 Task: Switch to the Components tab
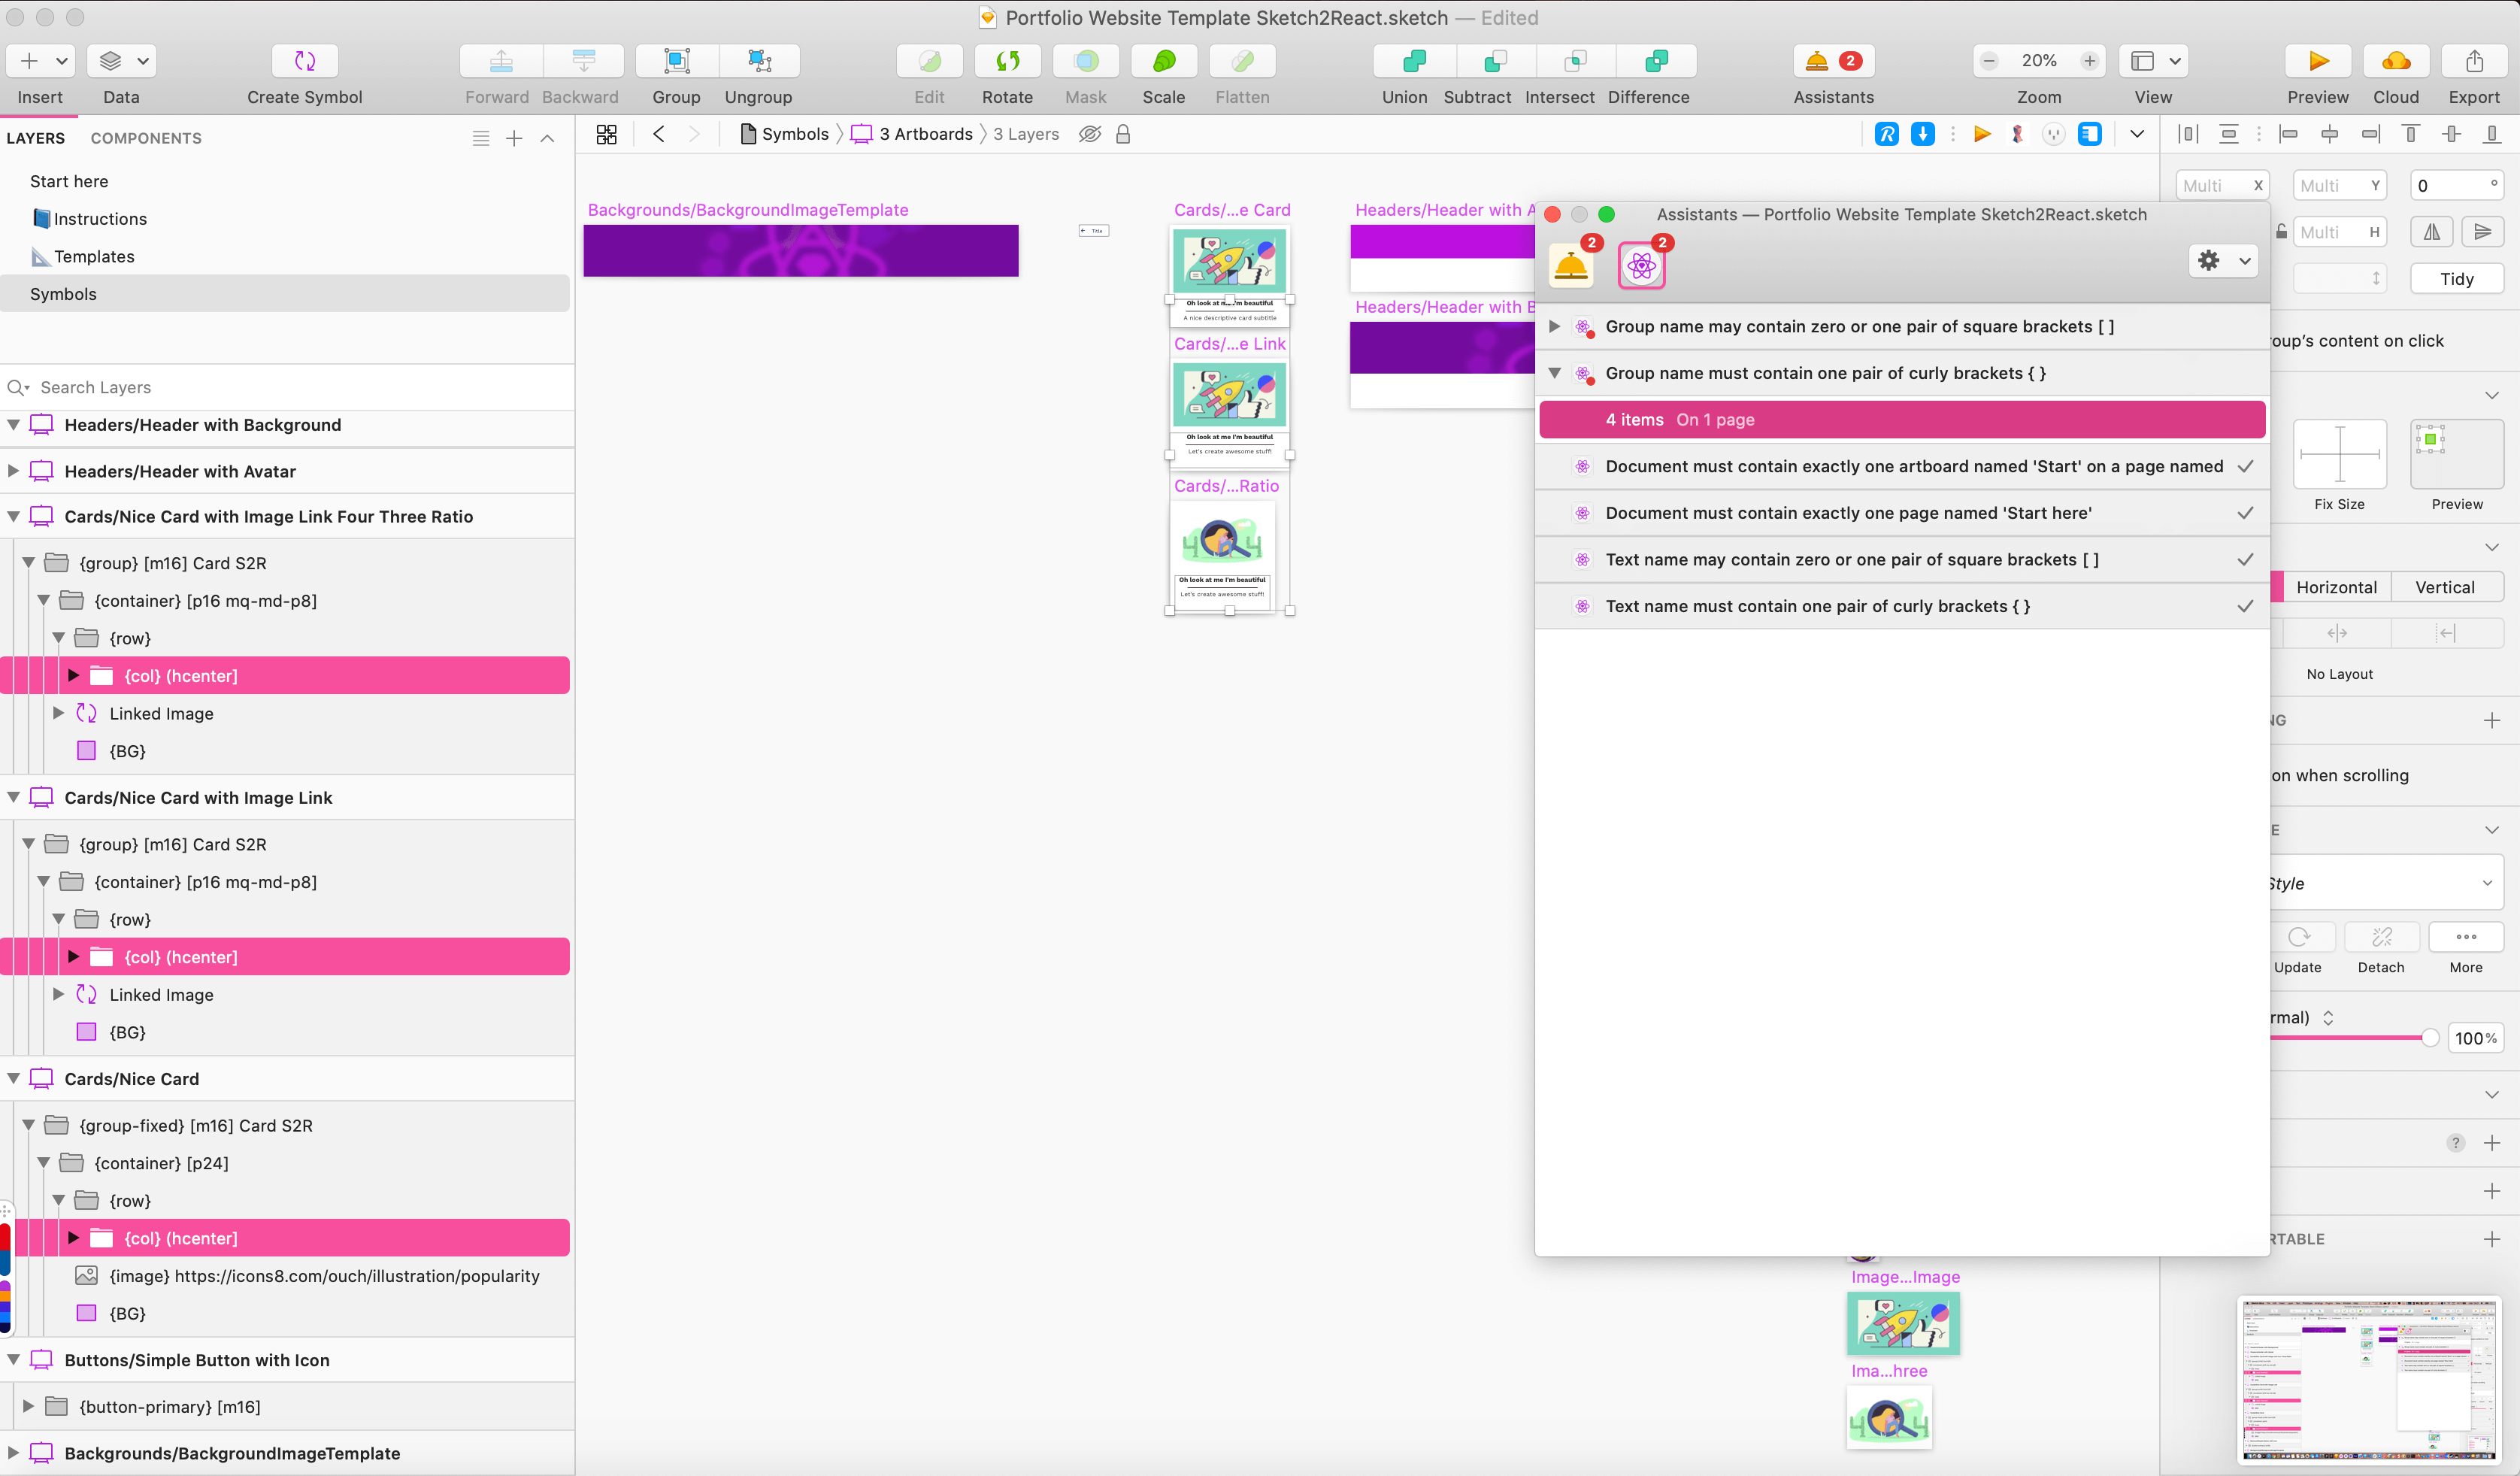146,138
